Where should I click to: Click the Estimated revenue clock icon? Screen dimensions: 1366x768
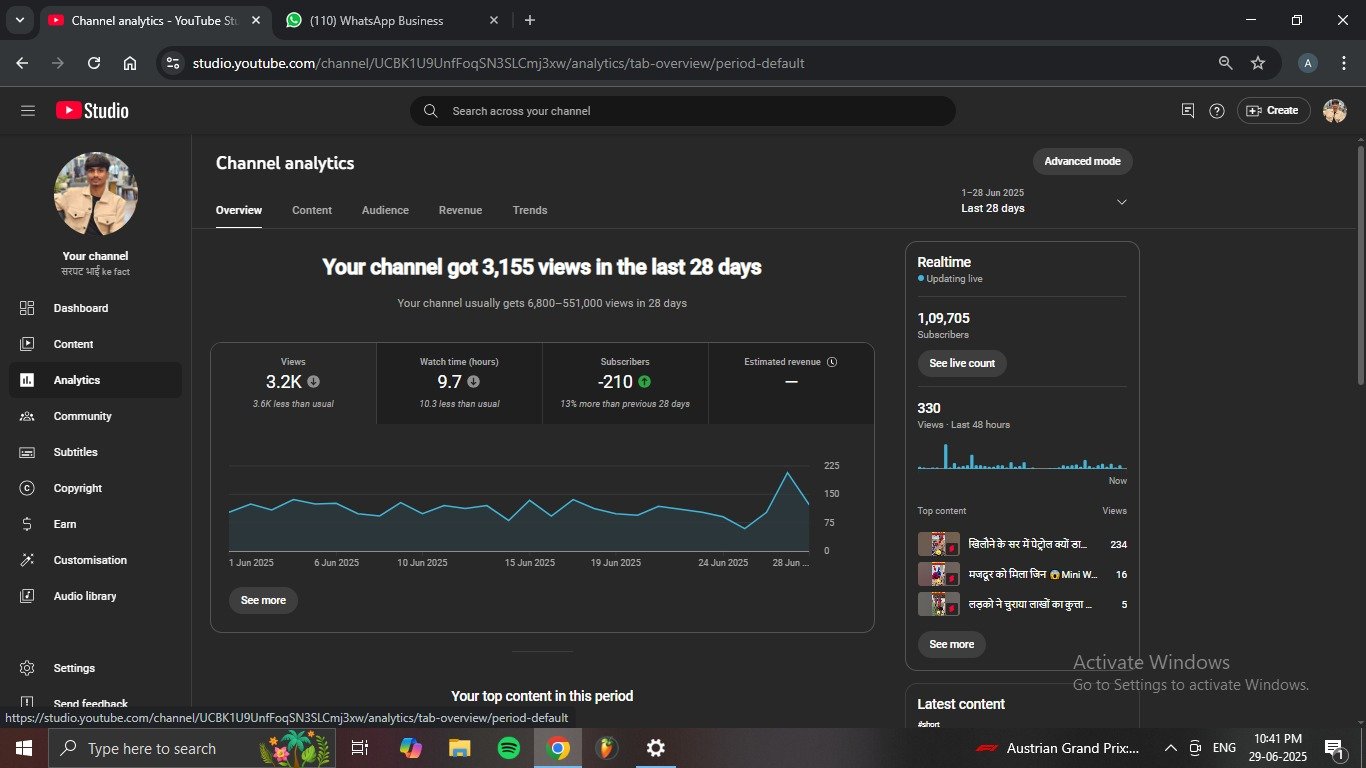[832, 362]
